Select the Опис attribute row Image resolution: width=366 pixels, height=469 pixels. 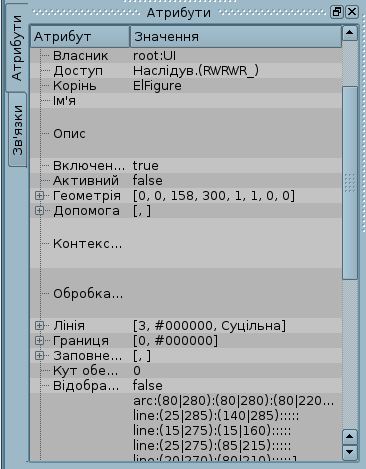coord(186,133)
